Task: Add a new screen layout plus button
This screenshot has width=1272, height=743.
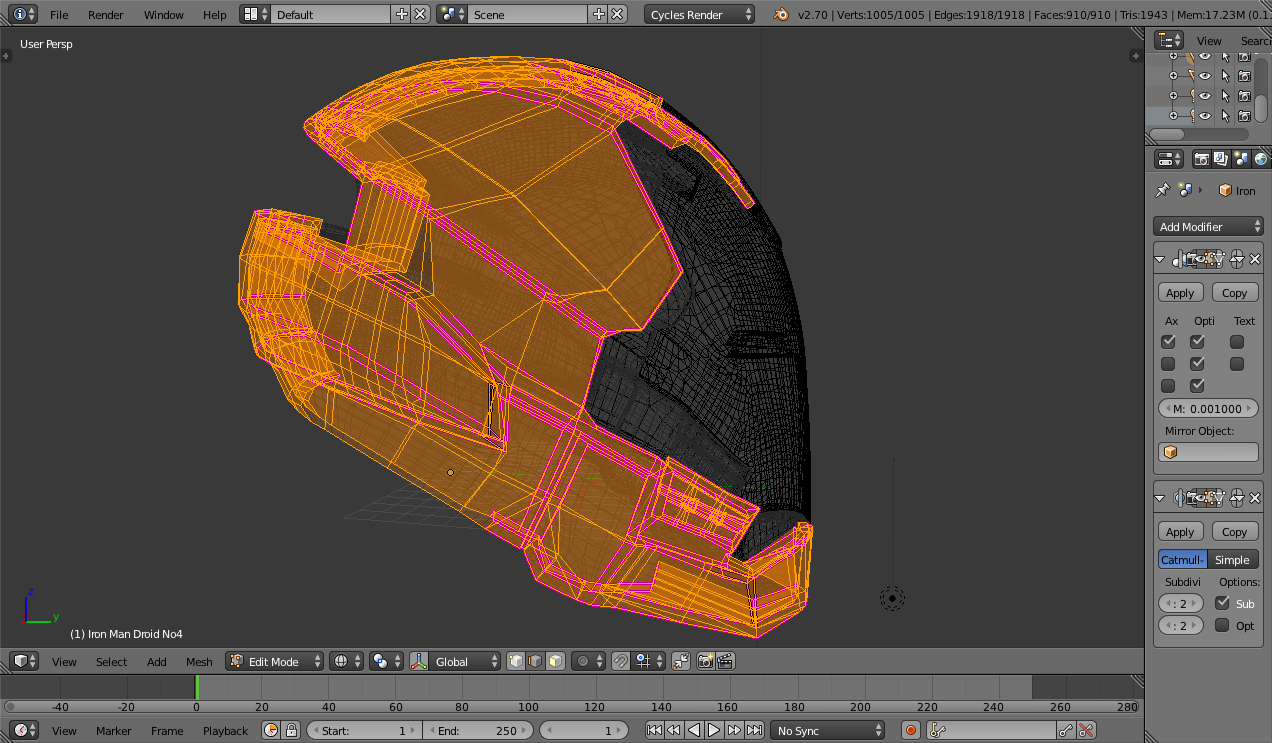Action: pos(402,14)
